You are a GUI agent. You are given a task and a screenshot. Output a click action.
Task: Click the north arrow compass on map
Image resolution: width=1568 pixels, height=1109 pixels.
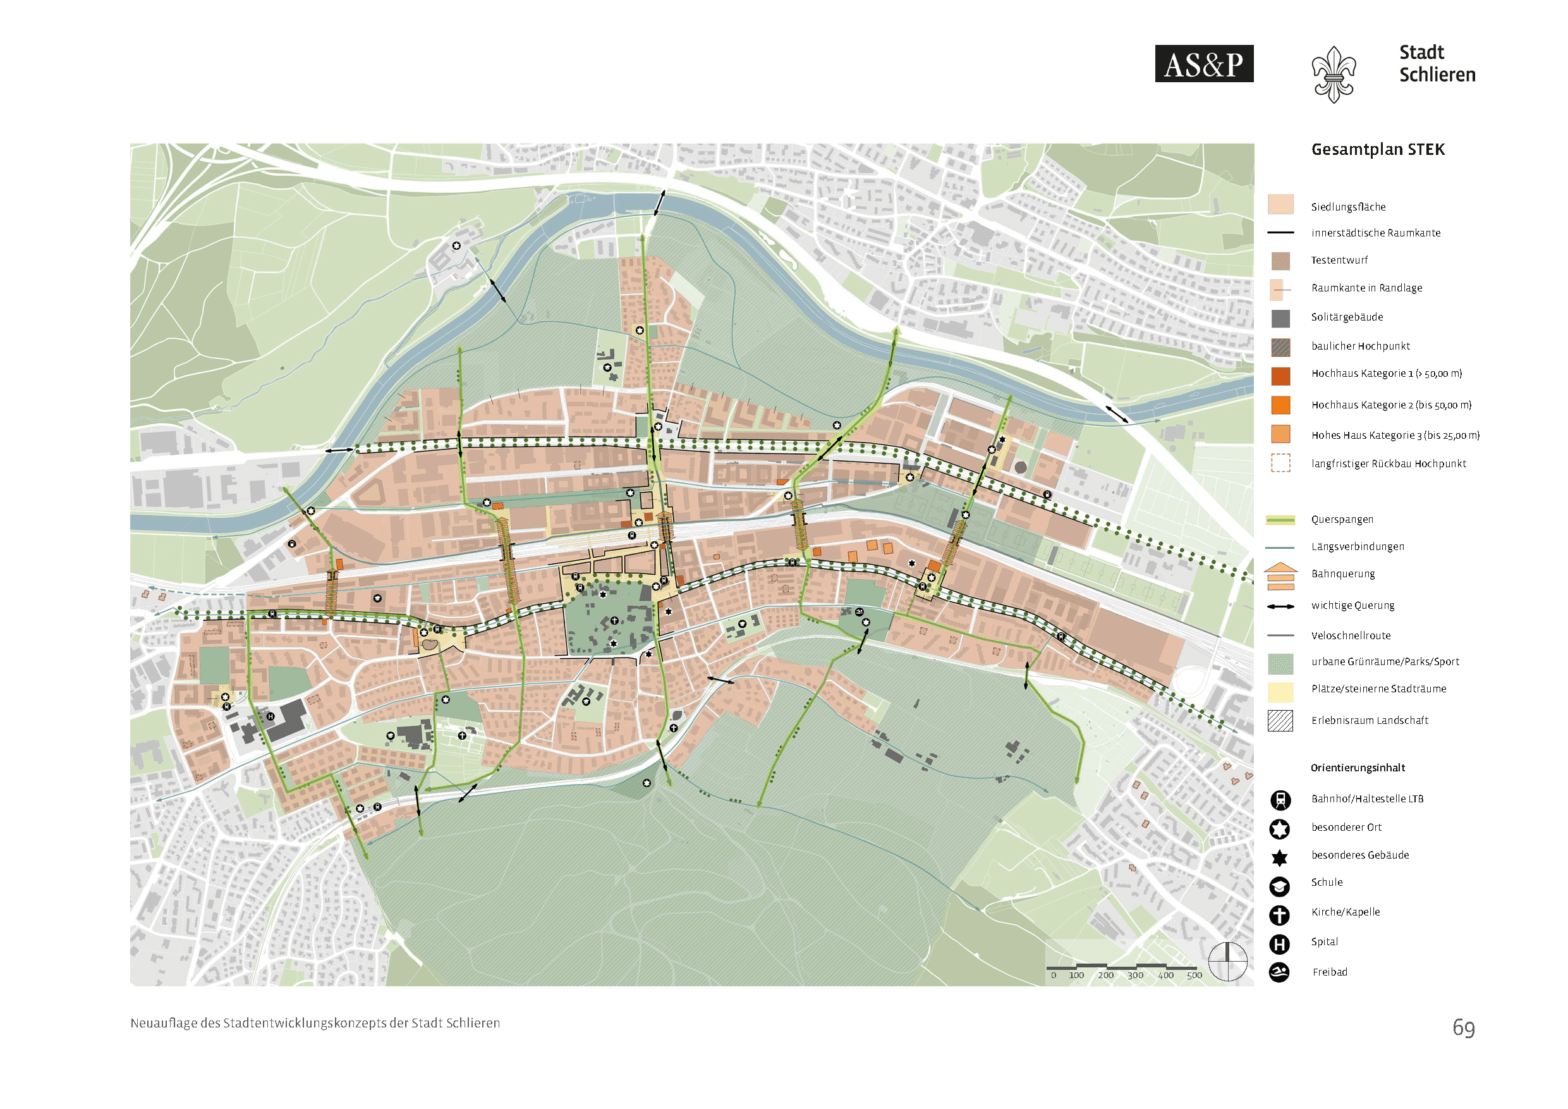[x=1228, y=961]
